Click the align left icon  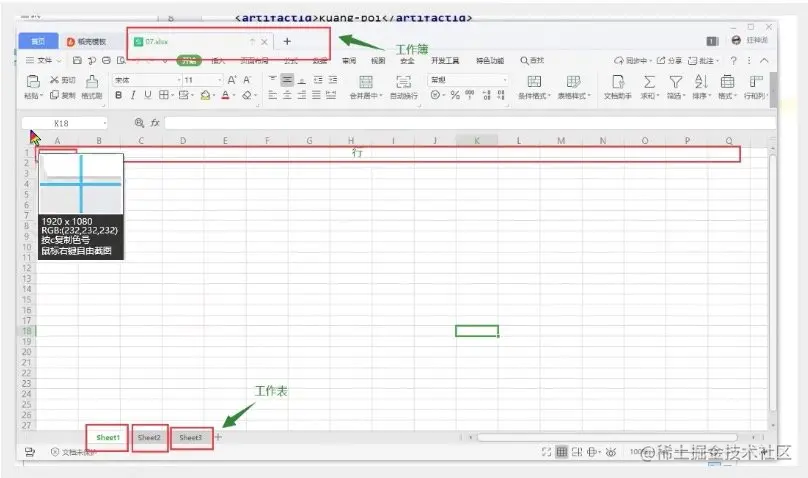tap(273, 95)
